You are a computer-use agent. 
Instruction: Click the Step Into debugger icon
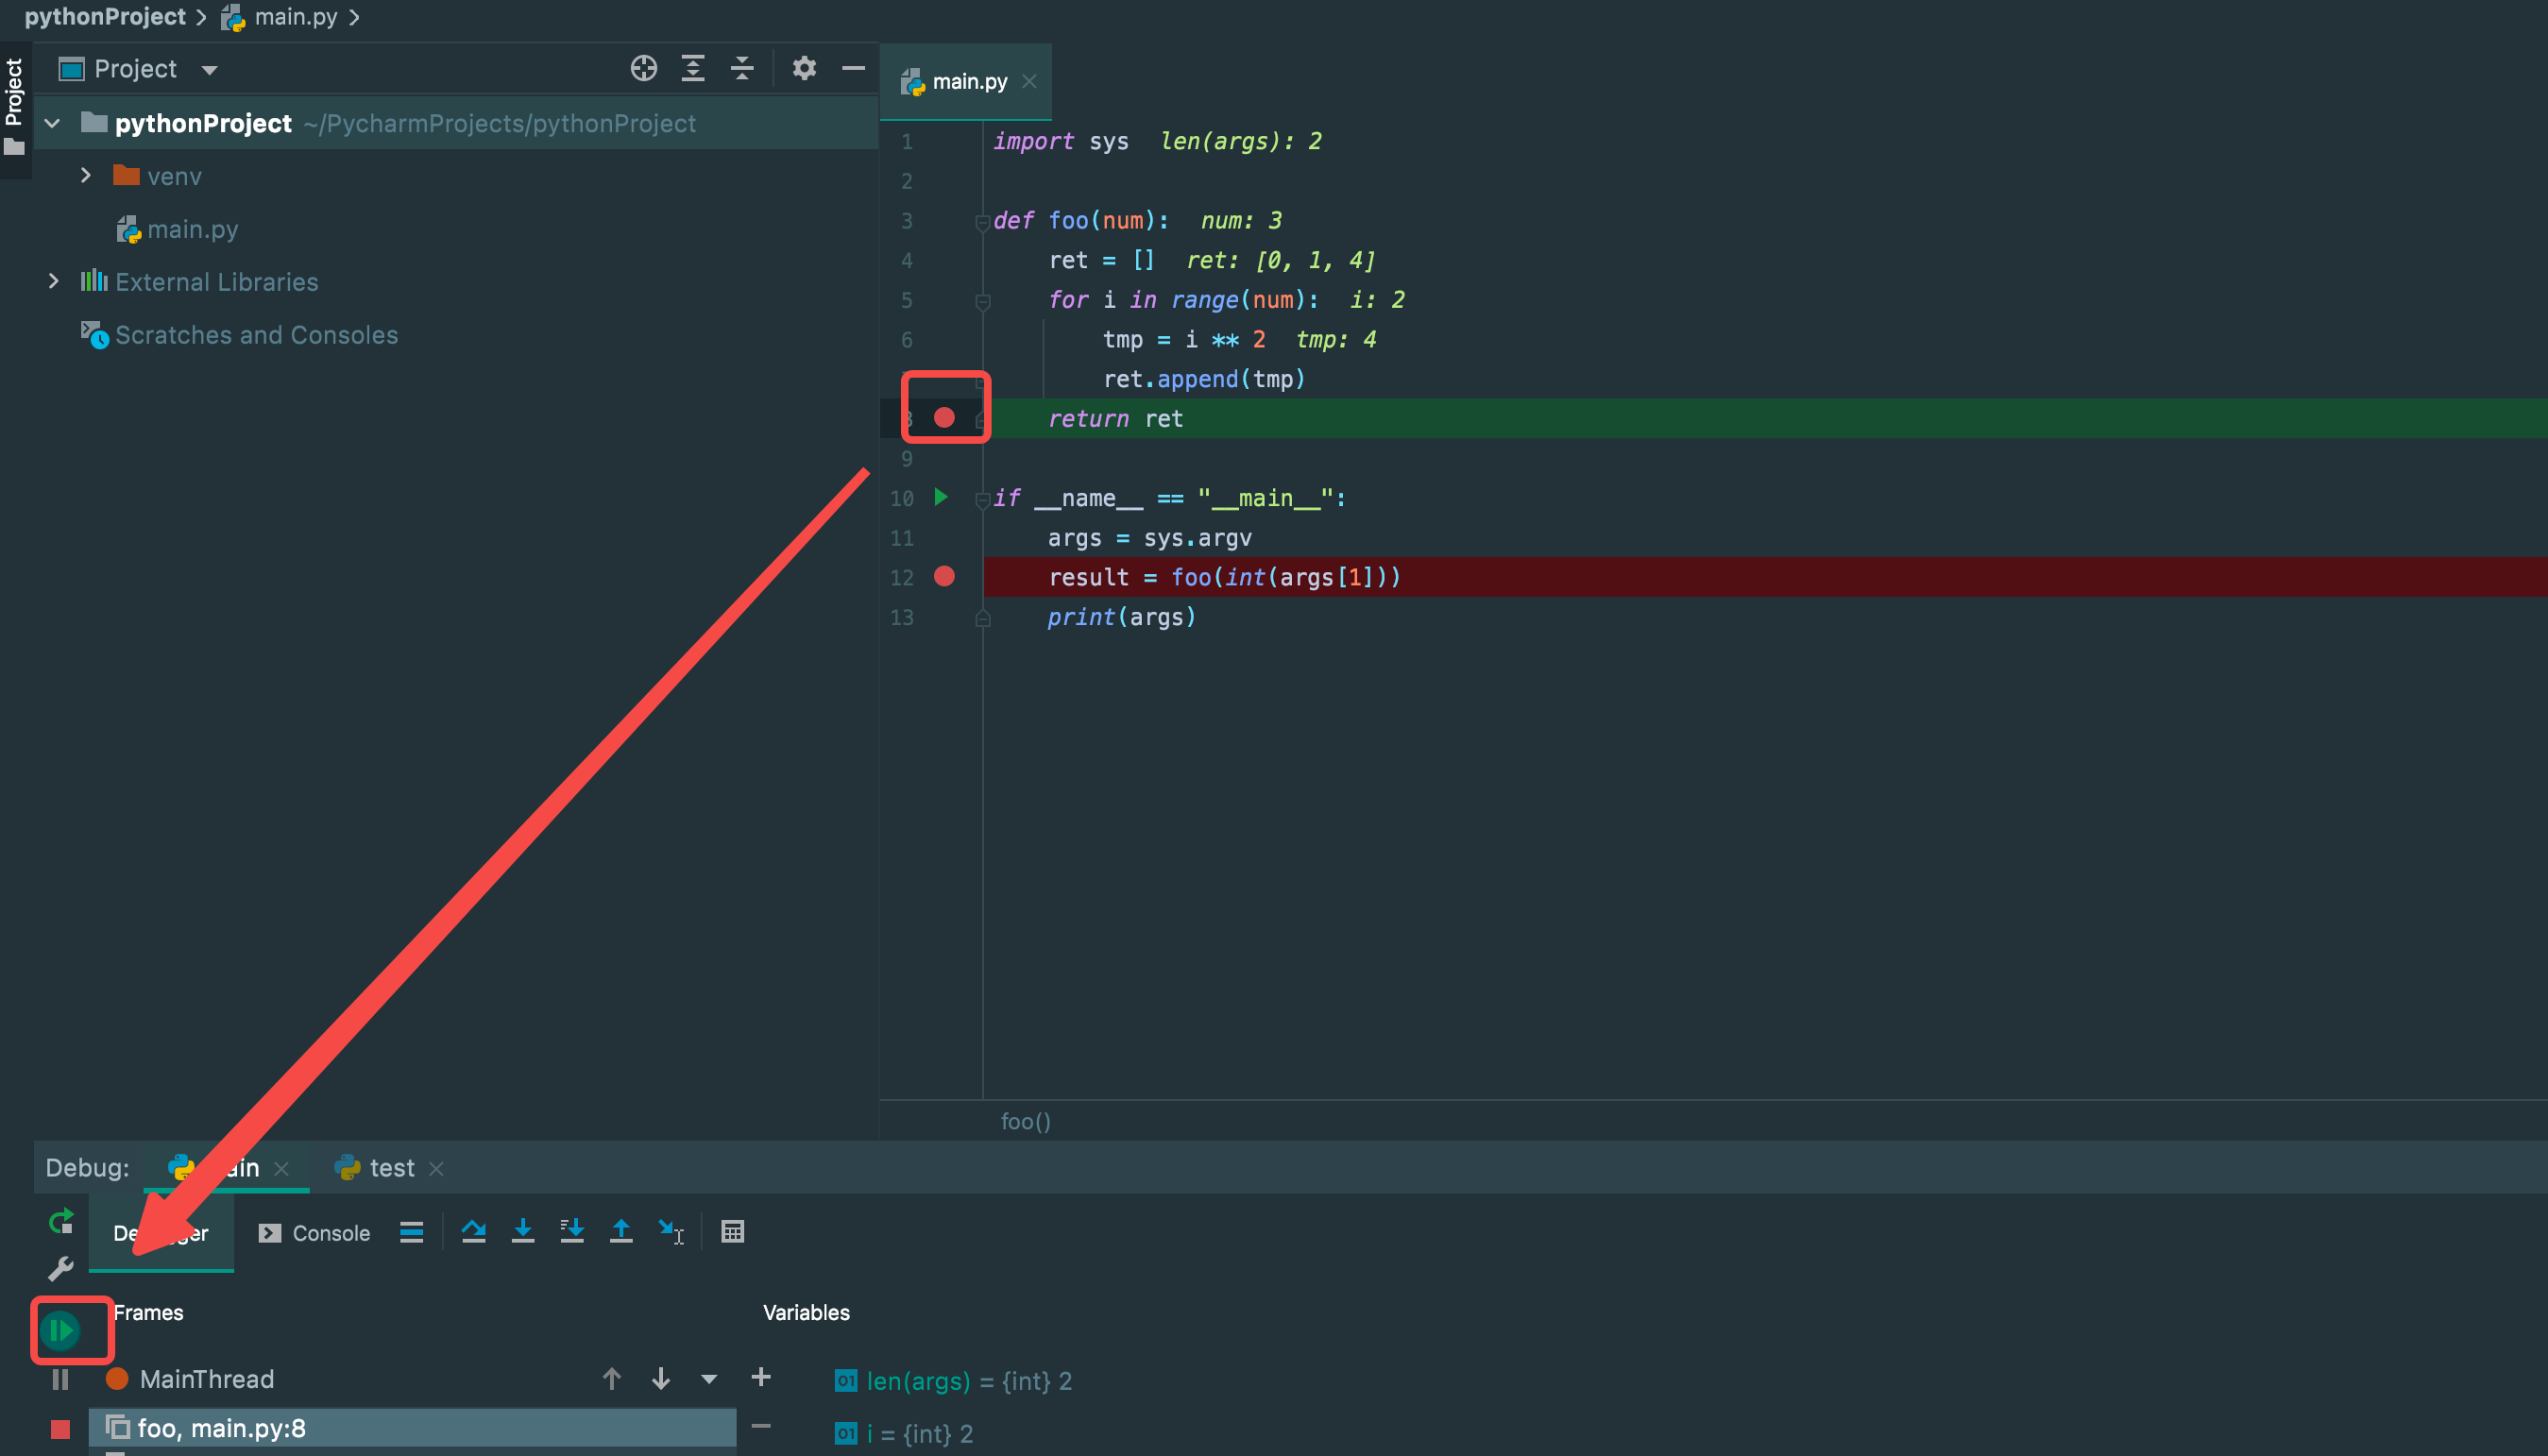click(523, 1230)
